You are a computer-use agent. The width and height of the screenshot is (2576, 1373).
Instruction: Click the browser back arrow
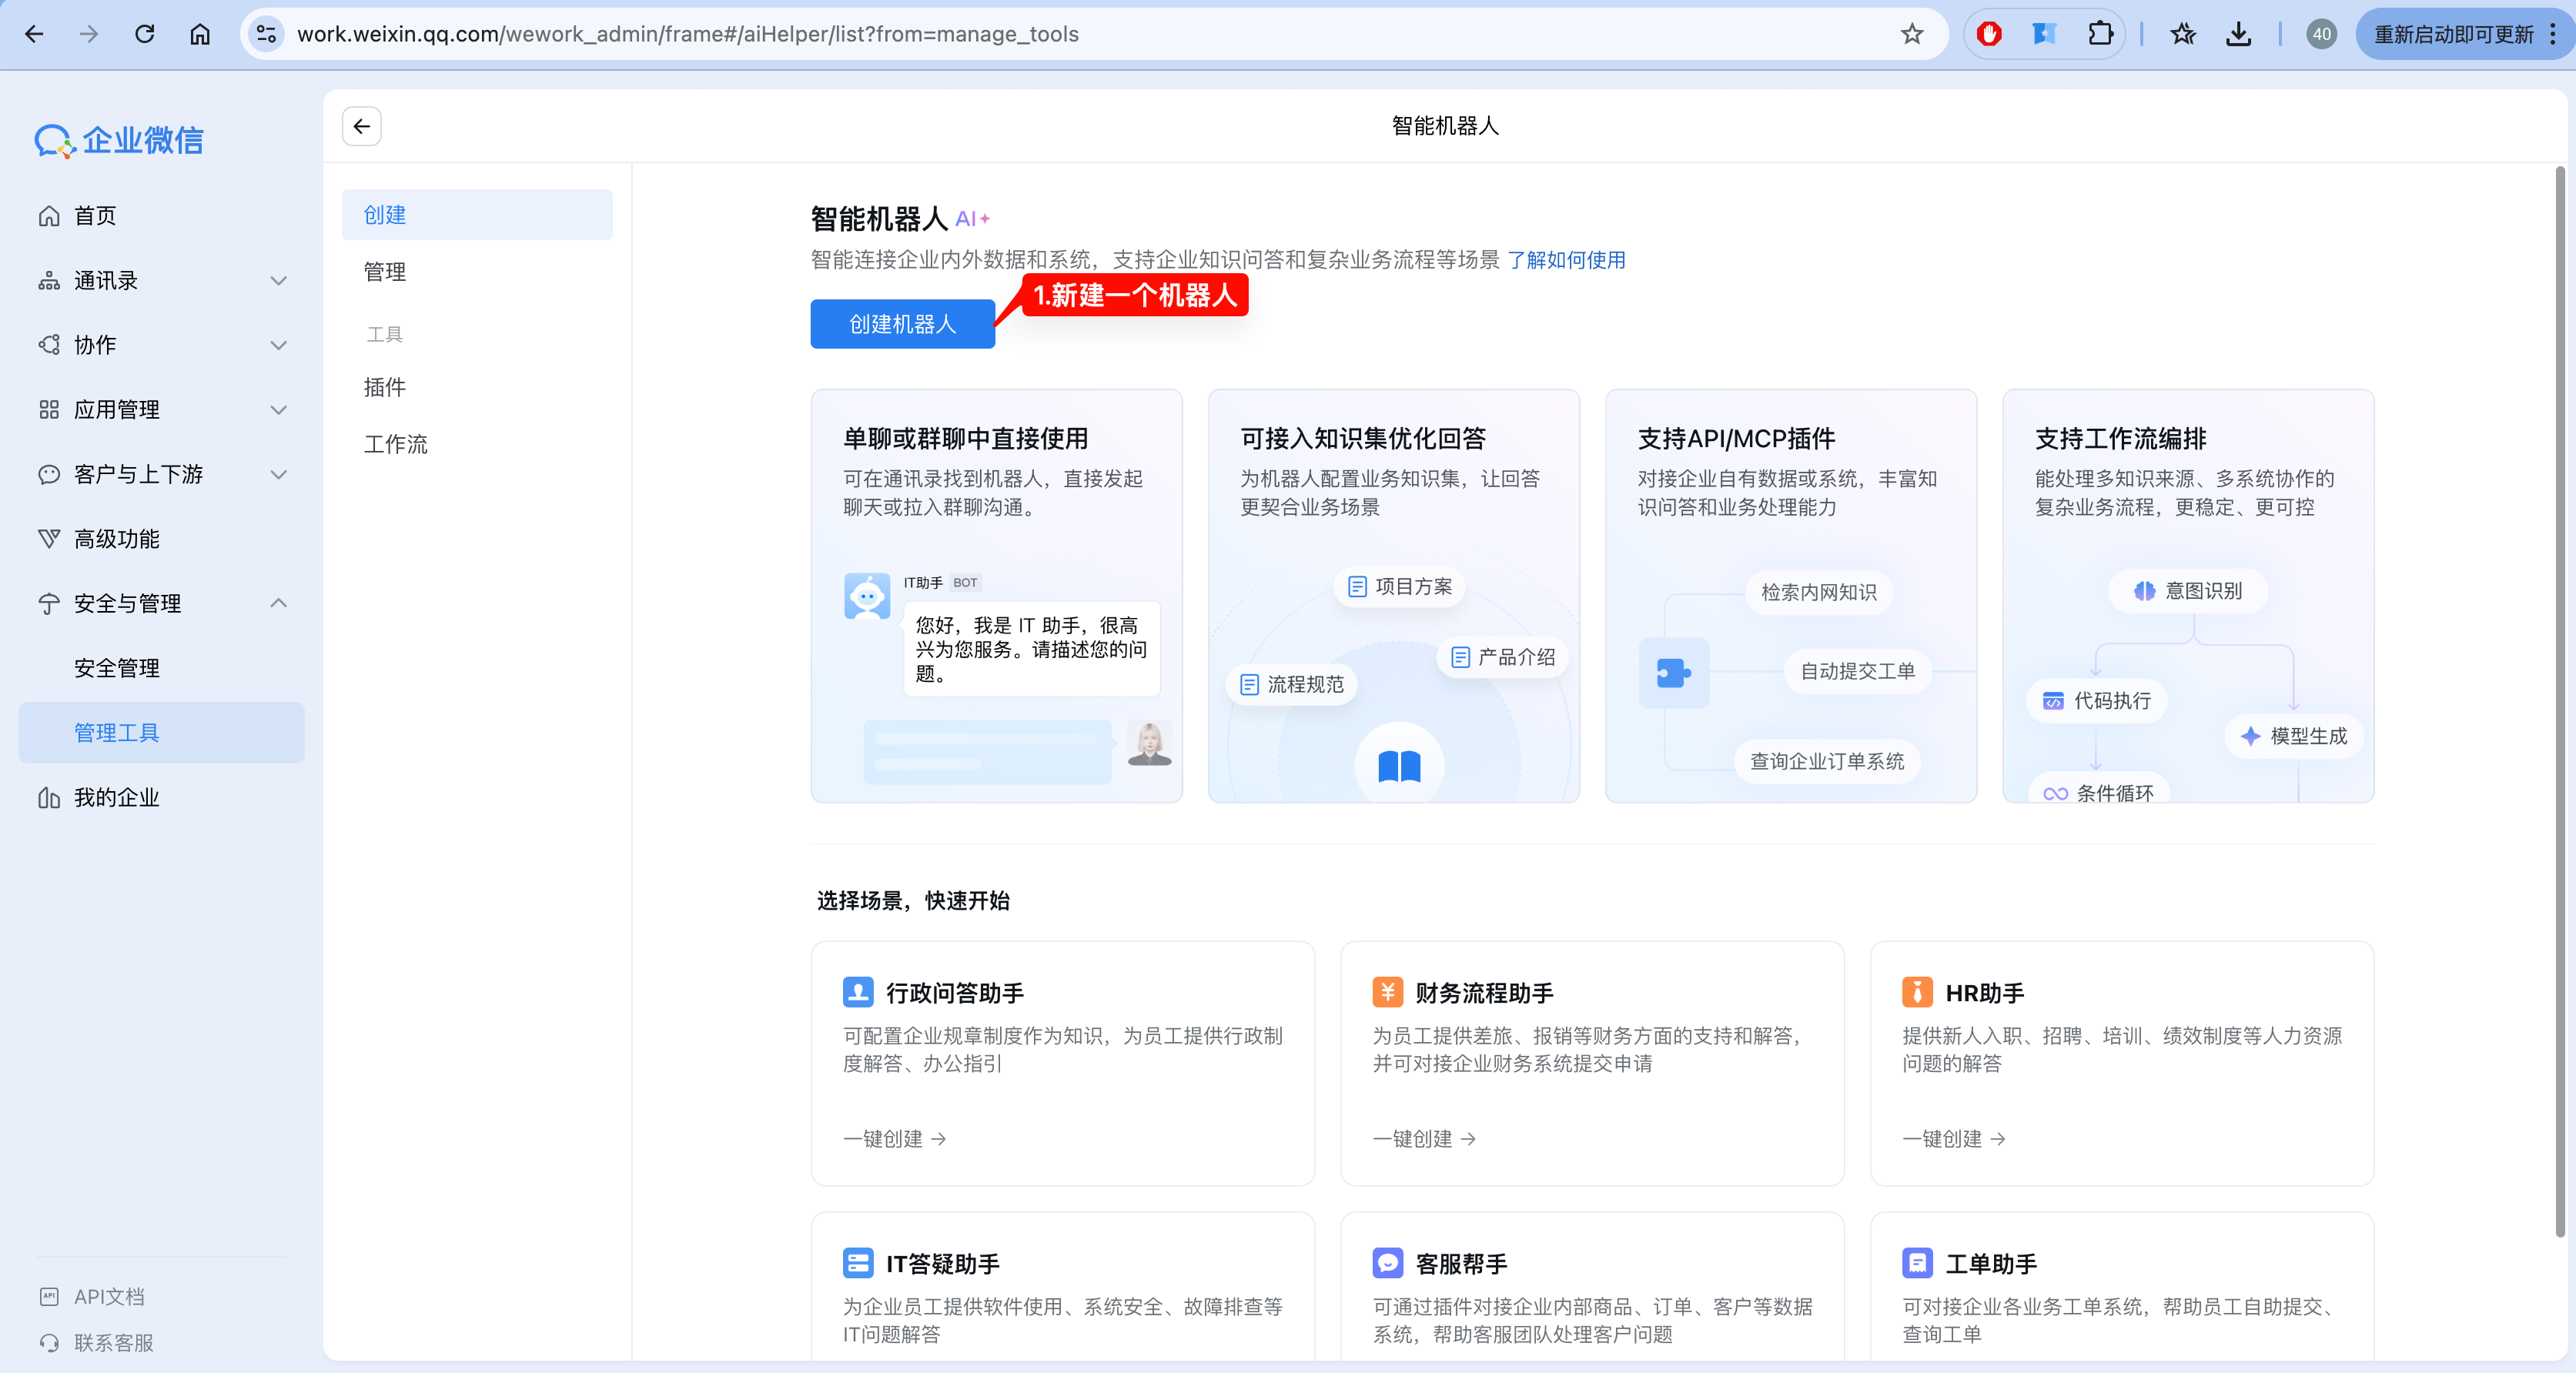[34, 34]
